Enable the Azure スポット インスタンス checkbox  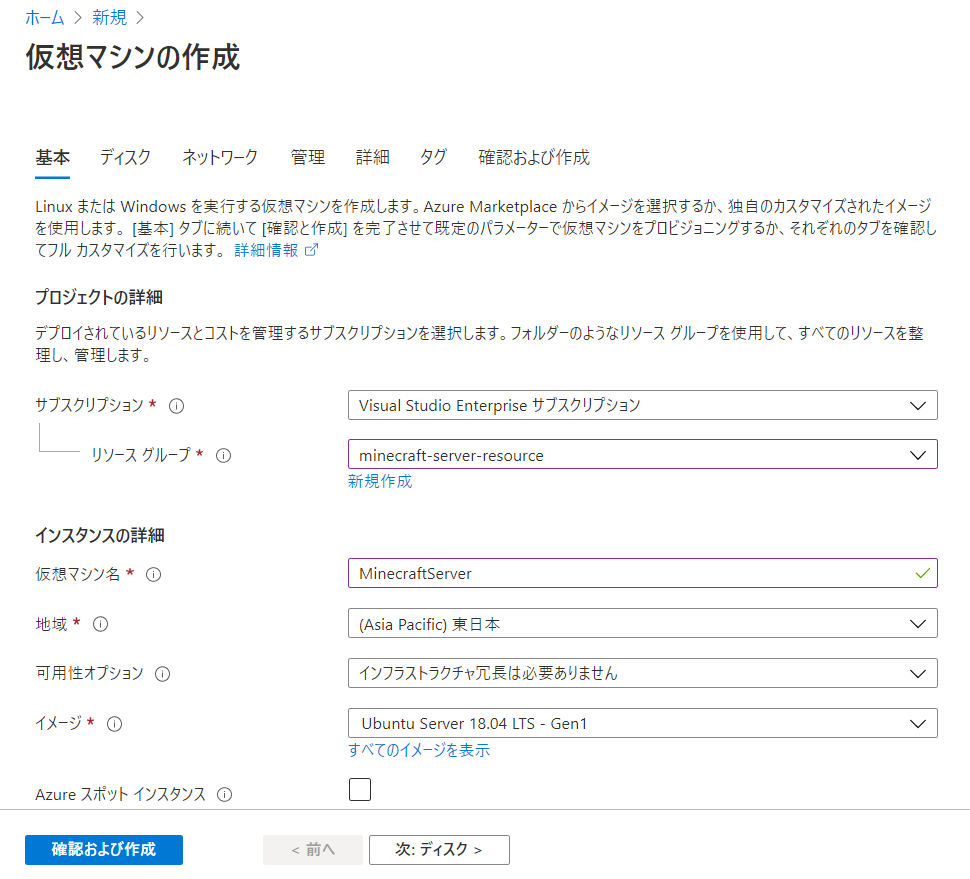359,789
